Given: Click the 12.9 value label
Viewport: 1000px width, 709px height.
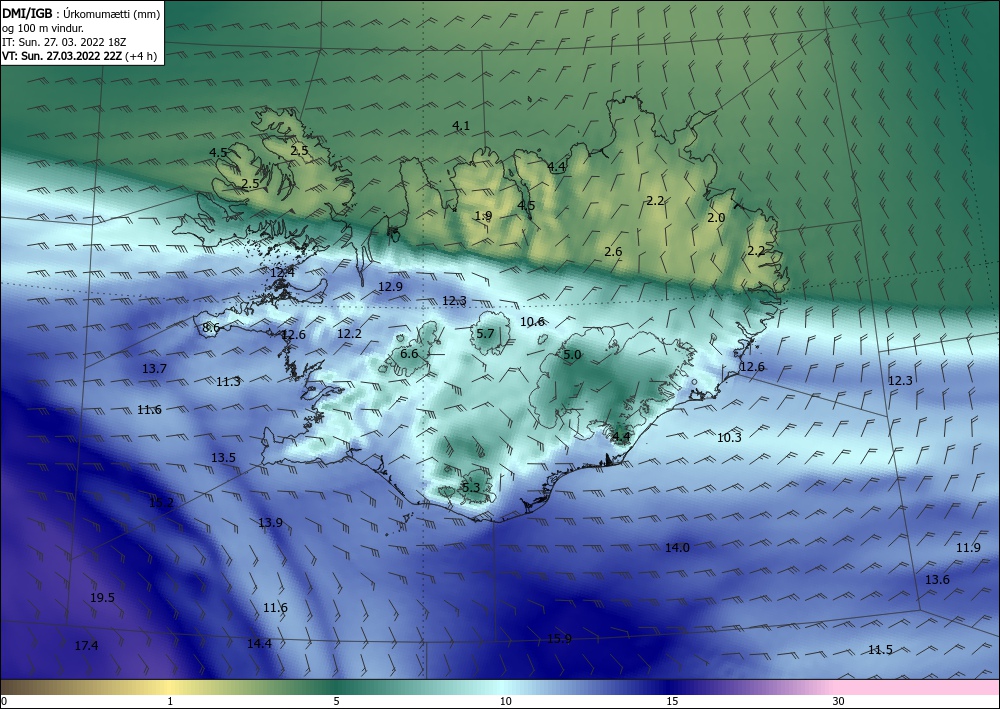Looking at the screenshot, I should [390, 286].
